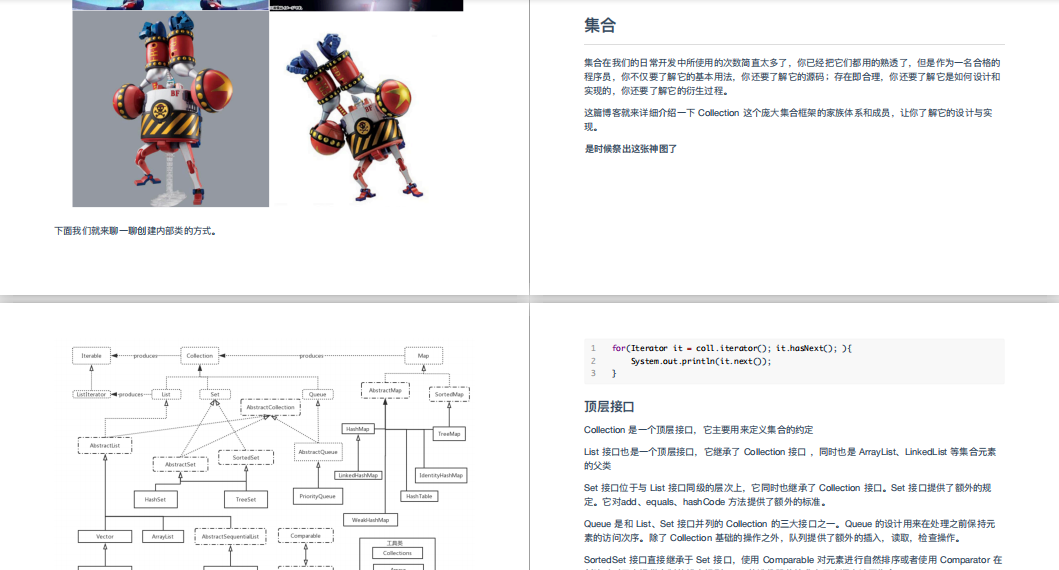The image size is (1059, 570).
Task: Click the 顶层接口 heading
Action: click(609, 407)
